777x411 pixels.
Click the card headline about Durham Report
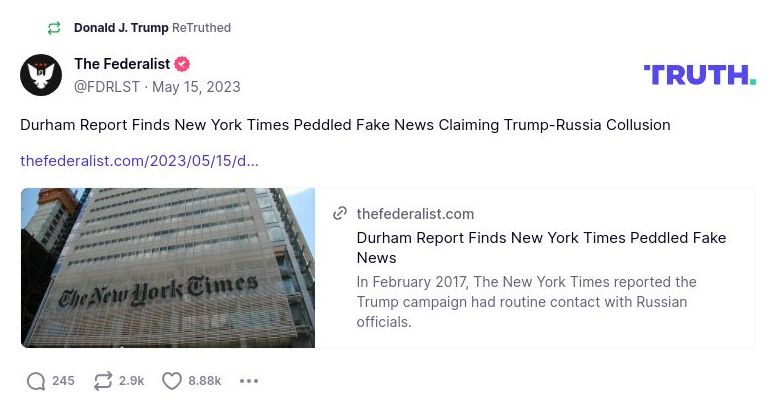[x=541, y=247]
